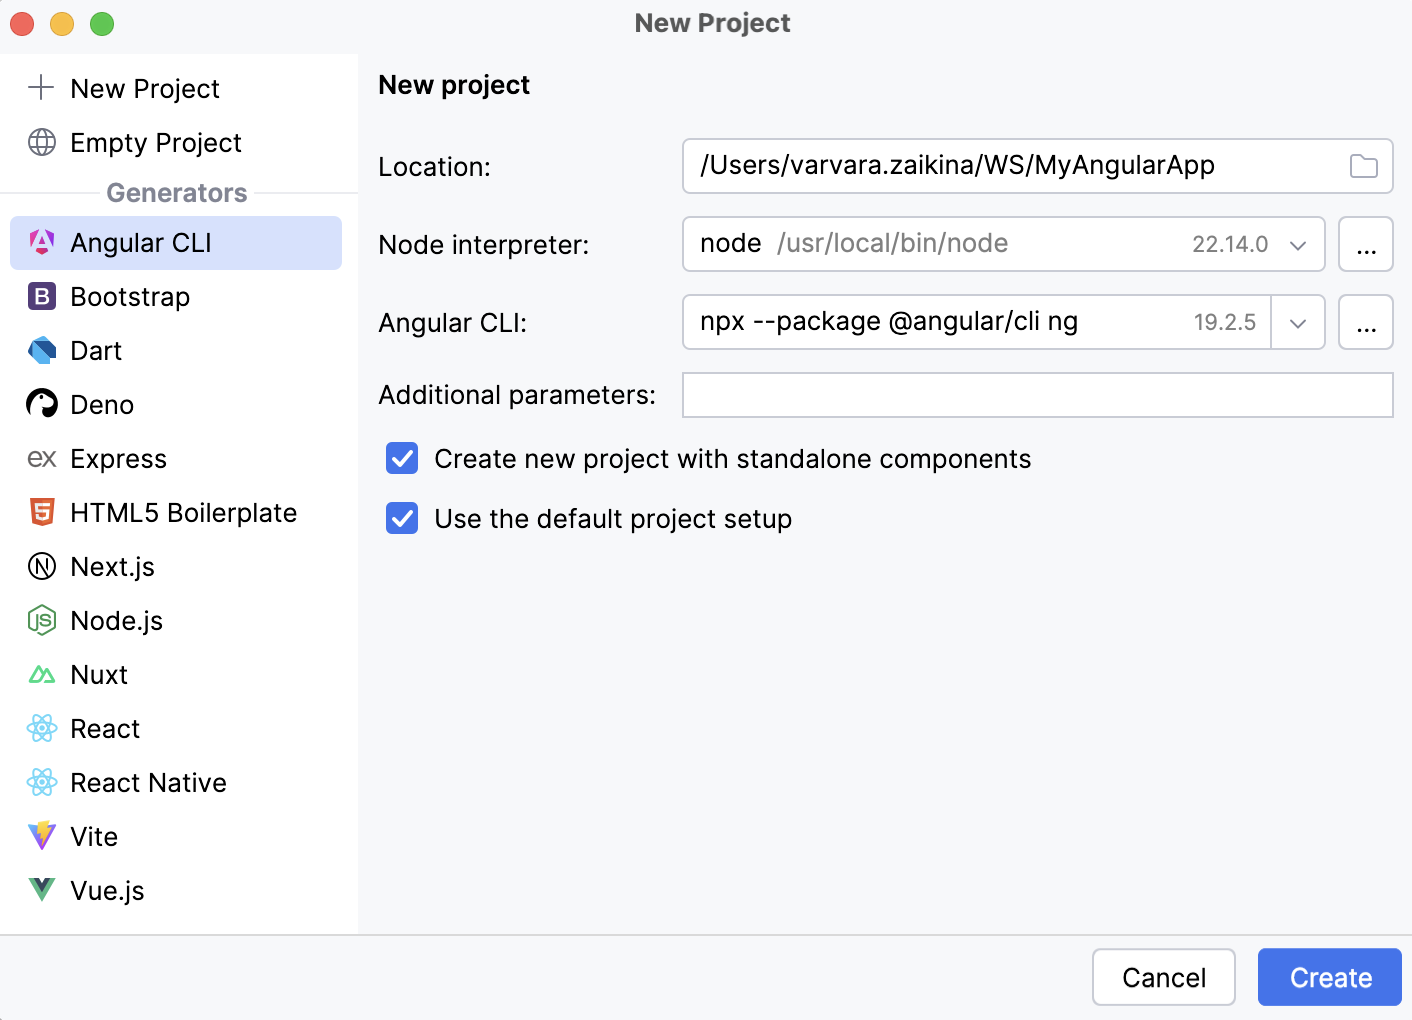Open the Location folder browser icon
The width and height of the screenshot is (1412, 1020).
[1364, 166]
